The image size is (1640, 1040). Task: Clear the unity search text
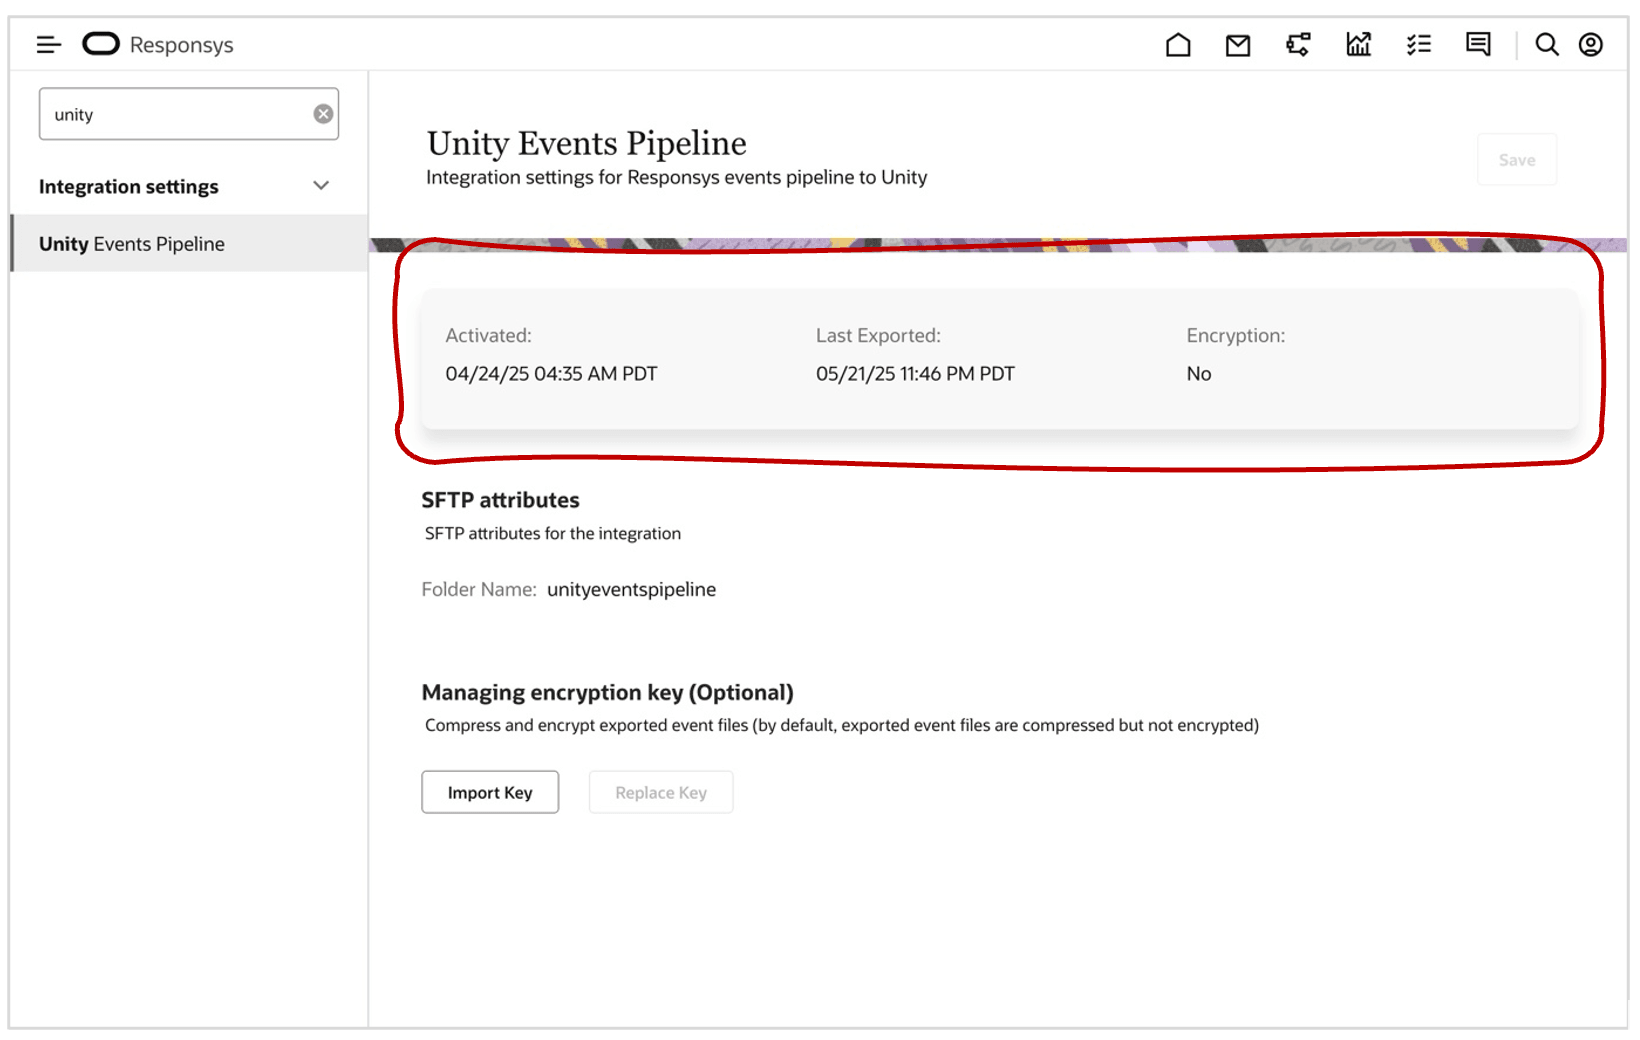(323, 114)
